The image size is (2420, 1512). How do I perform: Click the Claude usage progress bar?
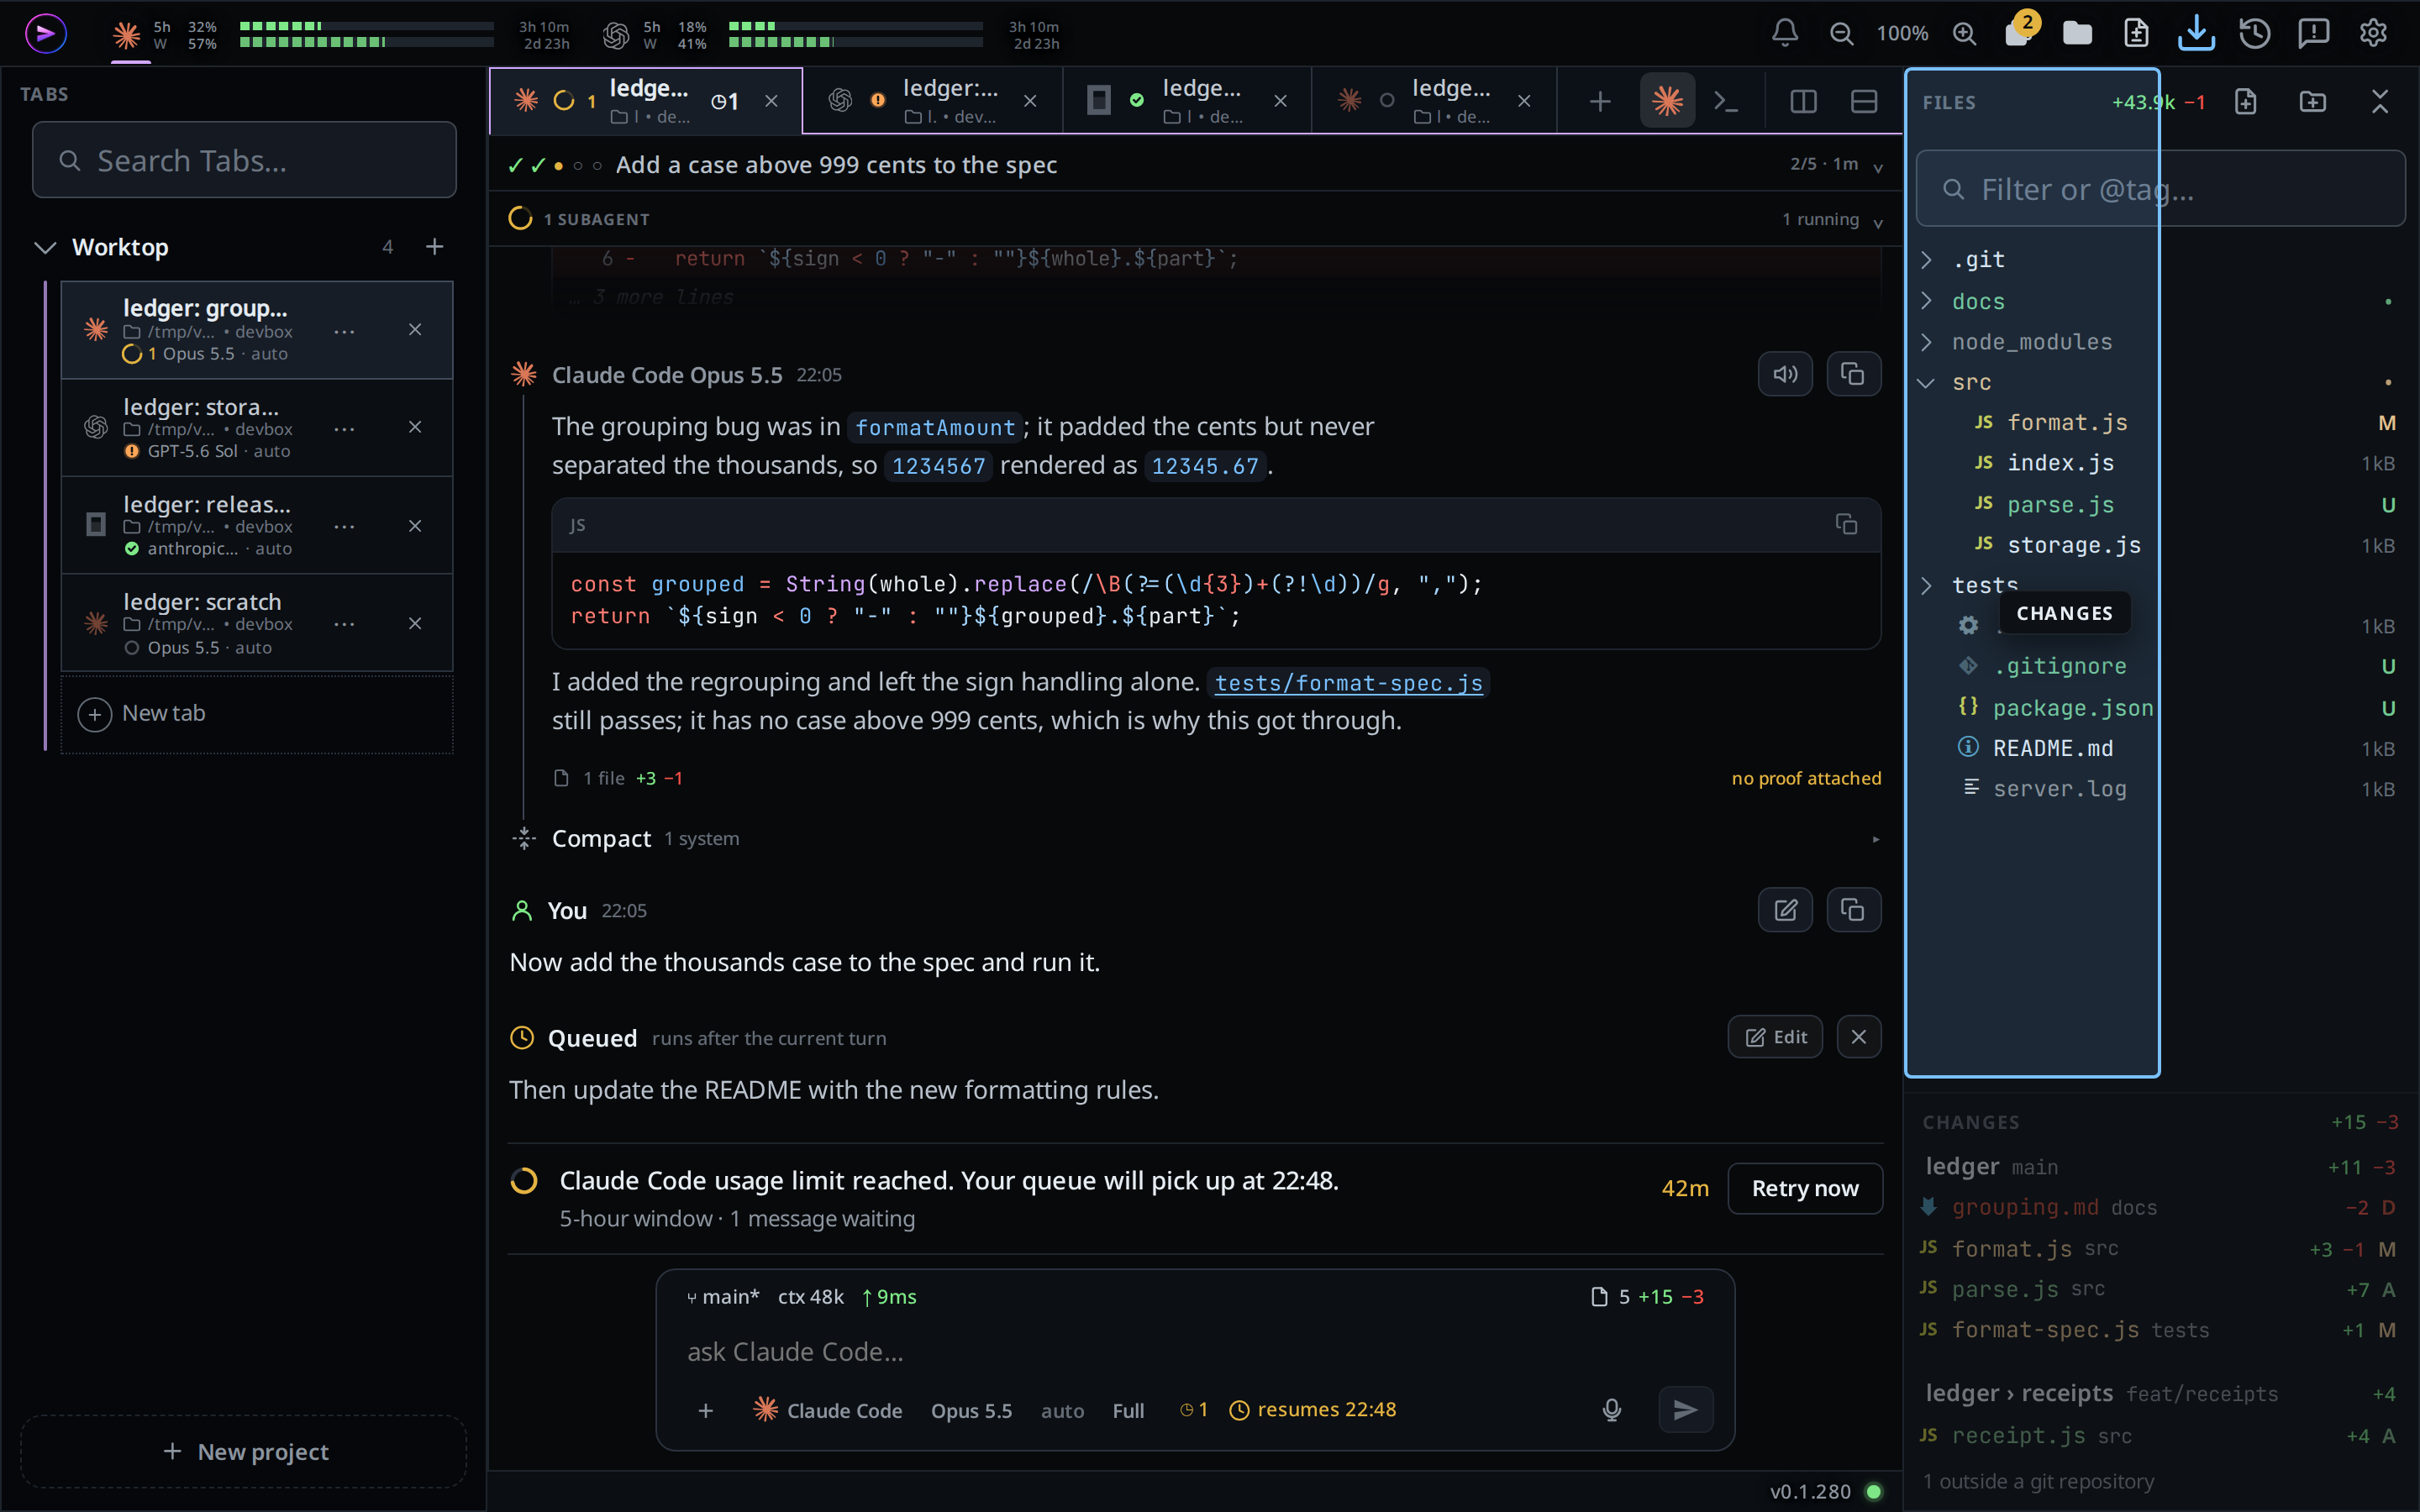click(366, 34)
